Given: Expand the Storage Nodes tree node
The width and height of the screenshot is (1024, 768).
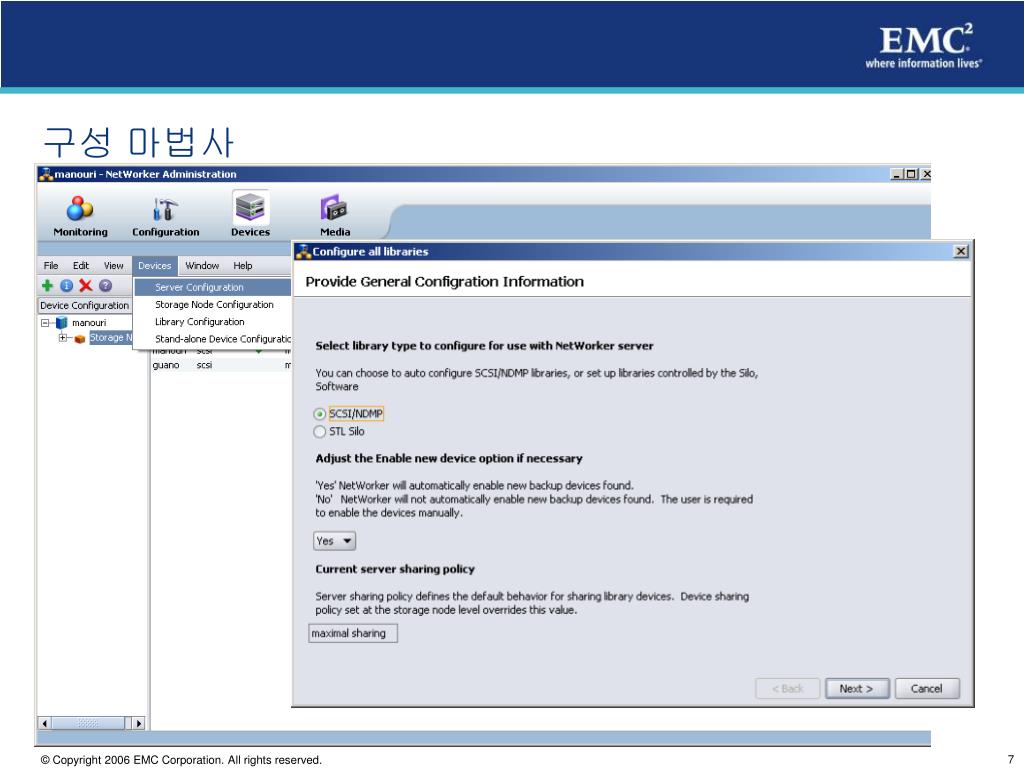Looking at the screenshot, I should (63, 338).
